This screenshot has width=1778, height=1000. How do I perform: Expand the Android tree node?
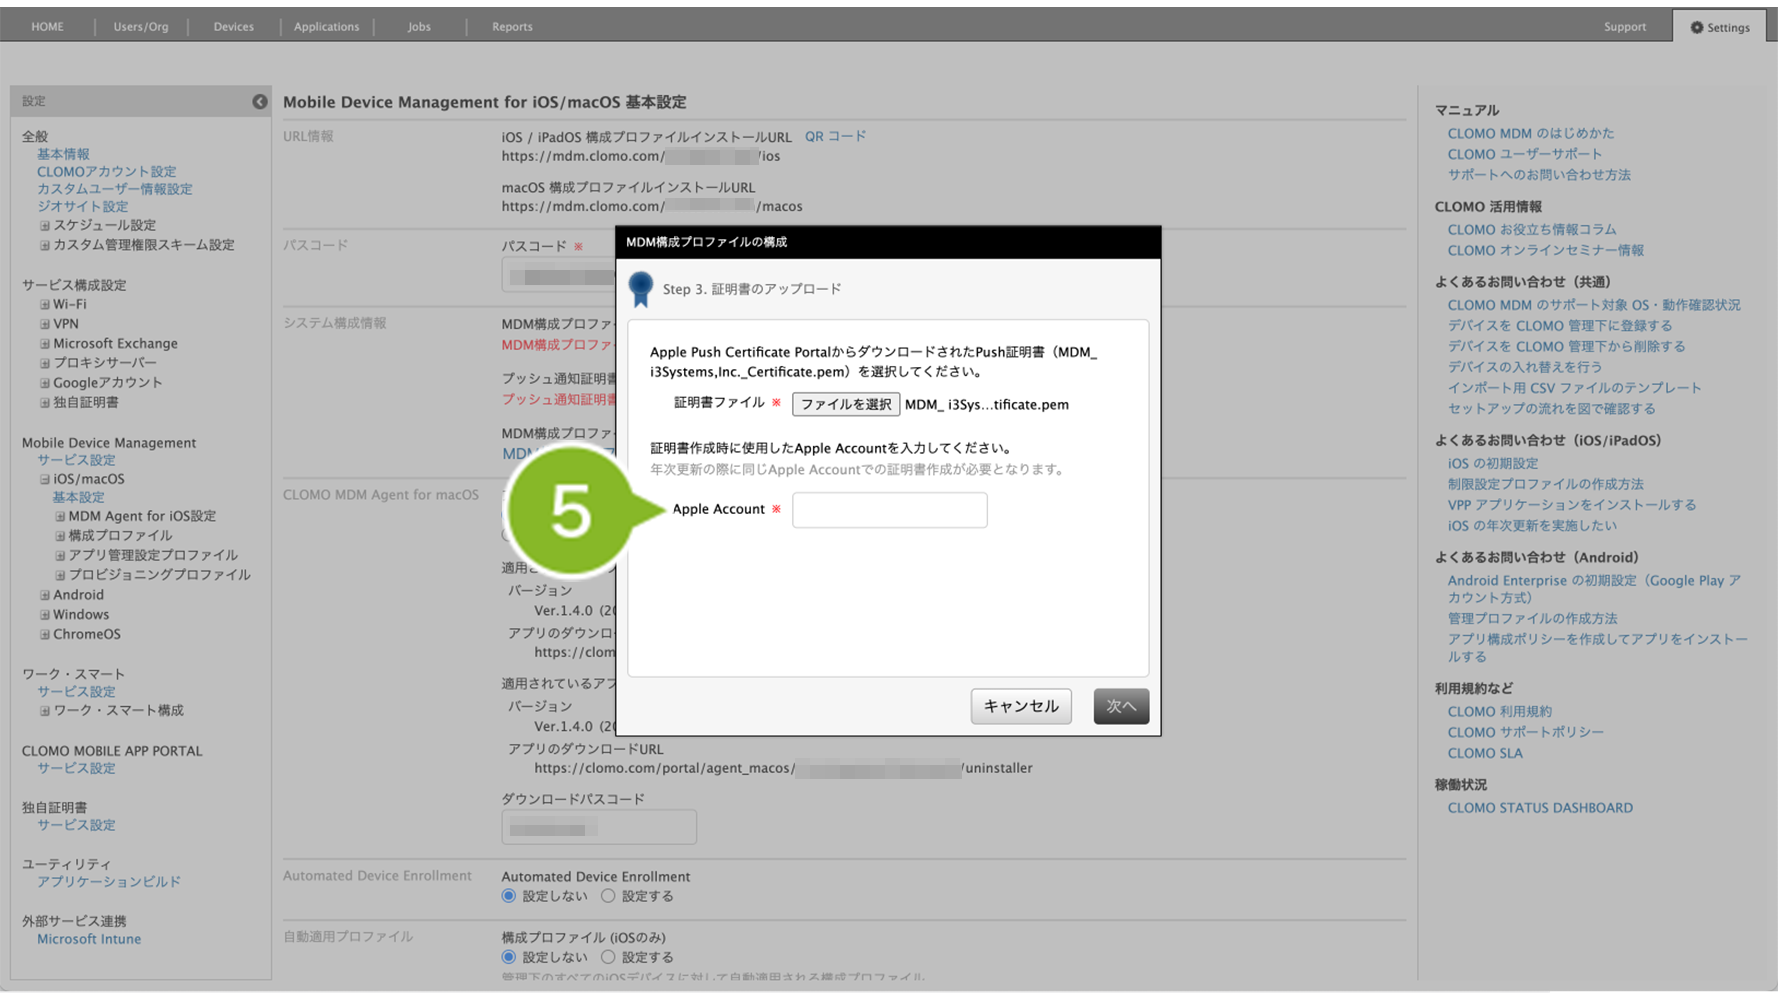pos(44,595)
